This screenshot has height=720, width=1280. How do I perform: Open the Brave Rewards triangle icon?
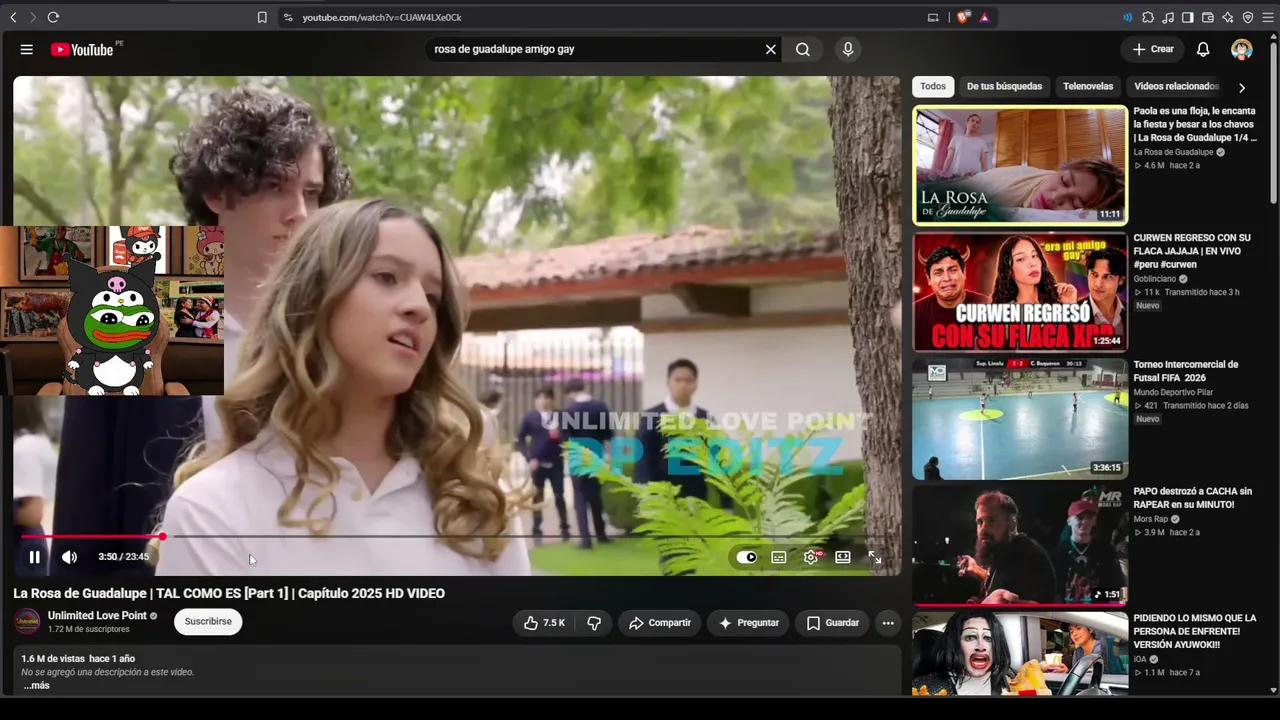click(x=985, y=17)
